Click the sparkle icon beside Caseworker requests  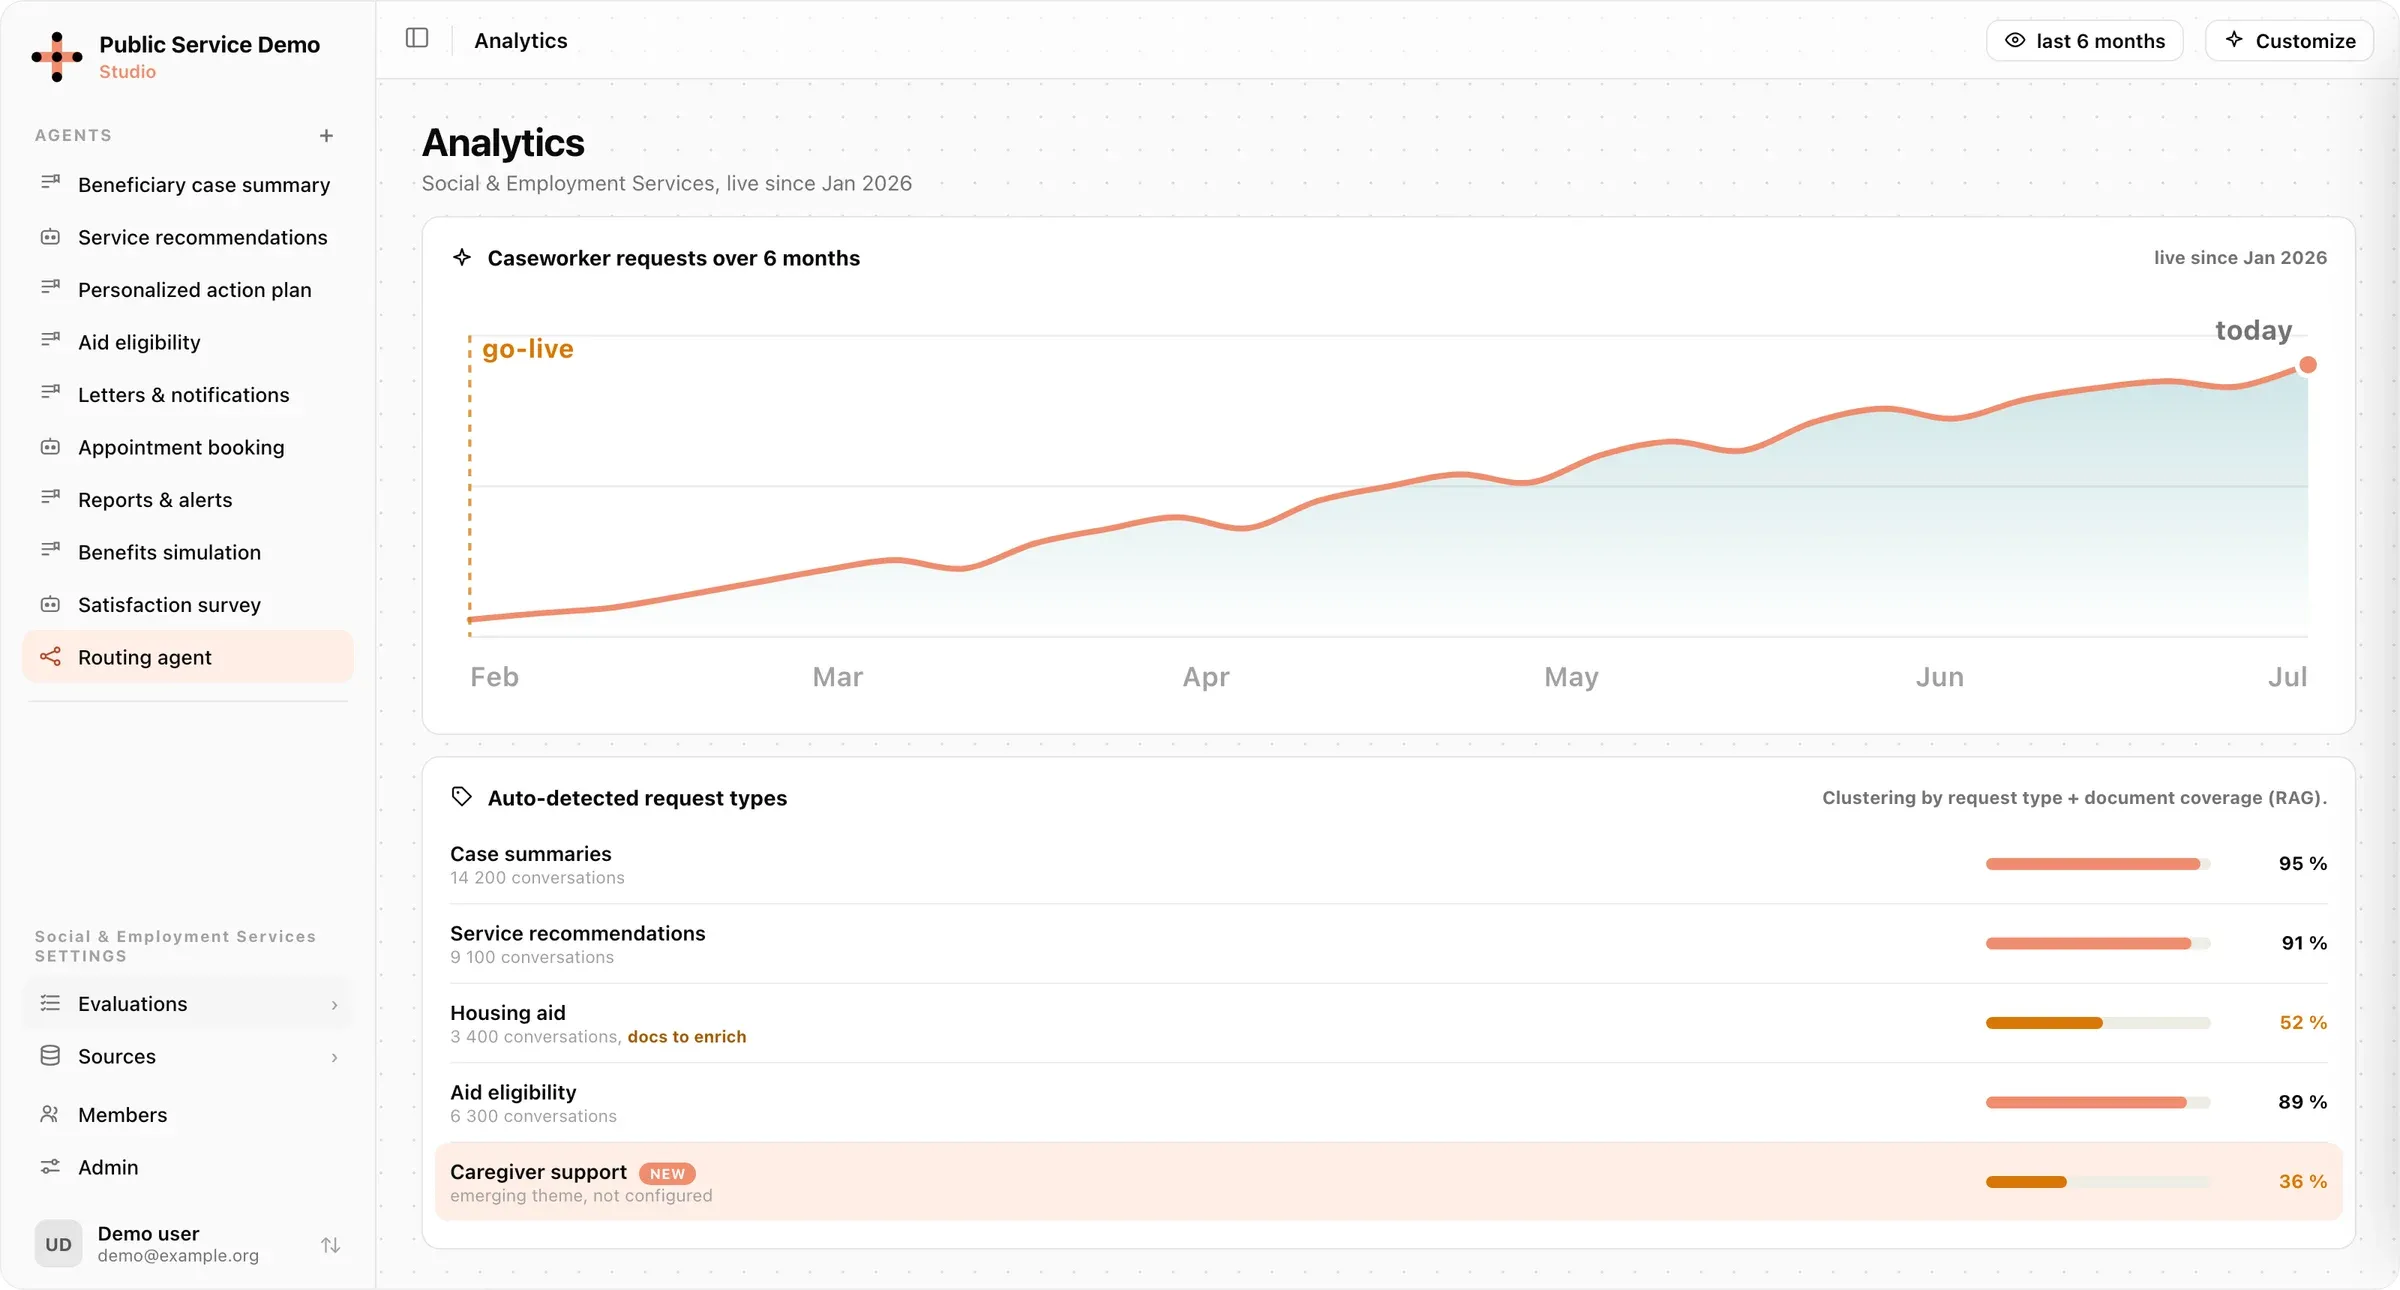462,258
